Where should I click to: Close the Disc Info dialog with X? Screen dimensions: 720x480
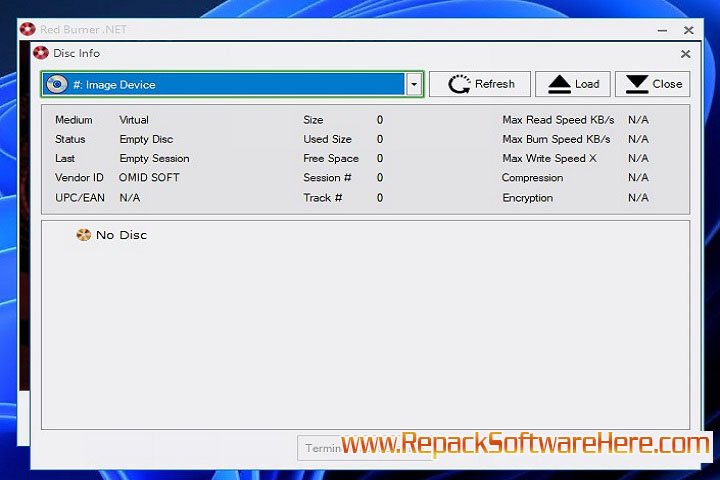click(686, 54)
